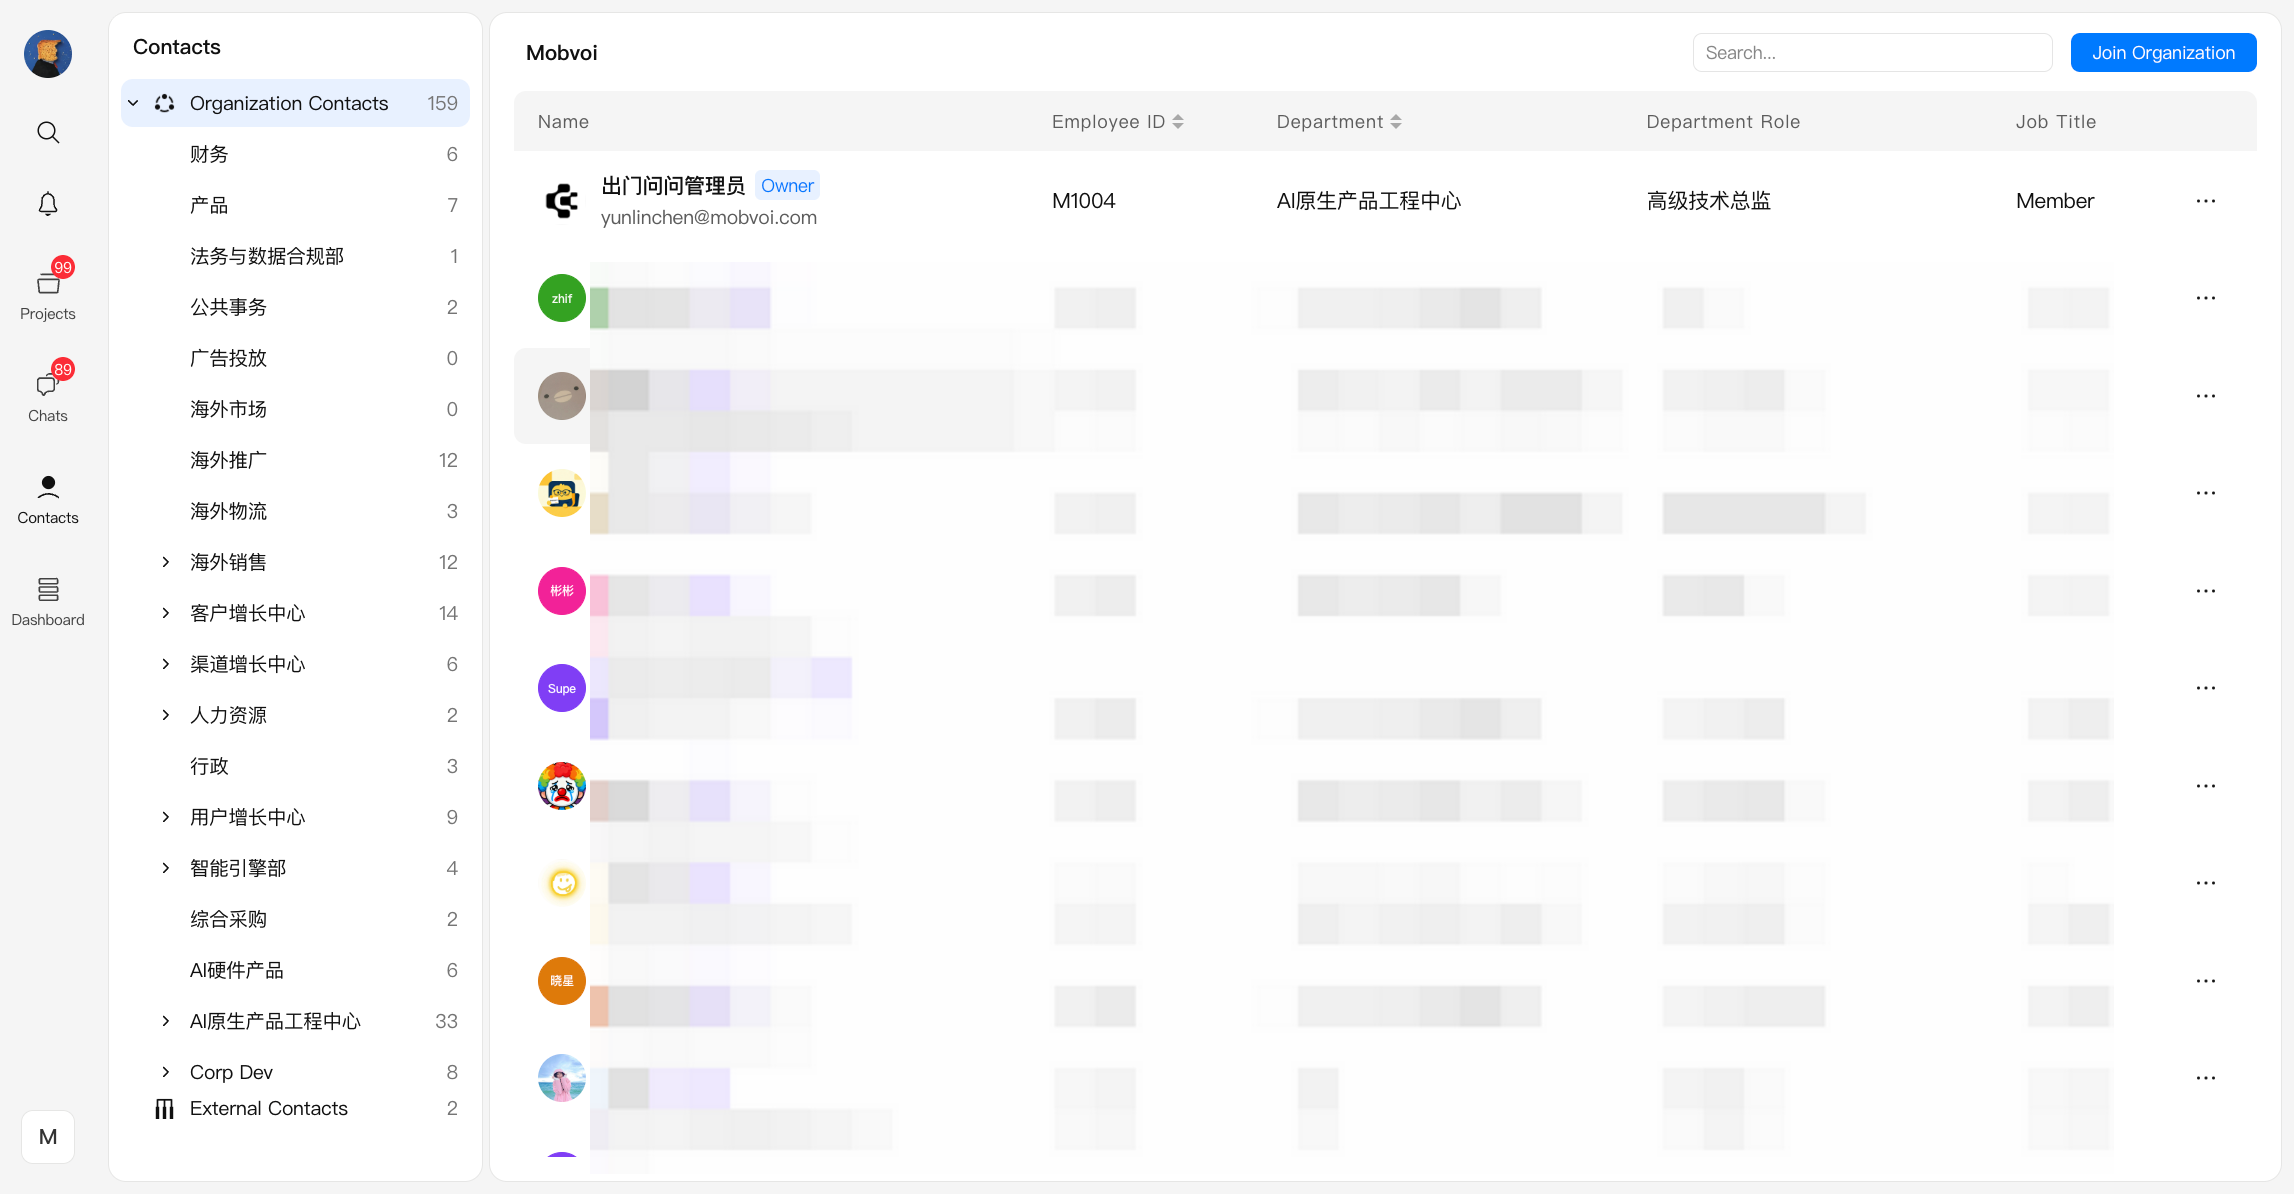This screenshot has height=1194, width=2294.
Task: Expand 客户增长中心 department
Action: pyautogui.click(x=166, y=613)
